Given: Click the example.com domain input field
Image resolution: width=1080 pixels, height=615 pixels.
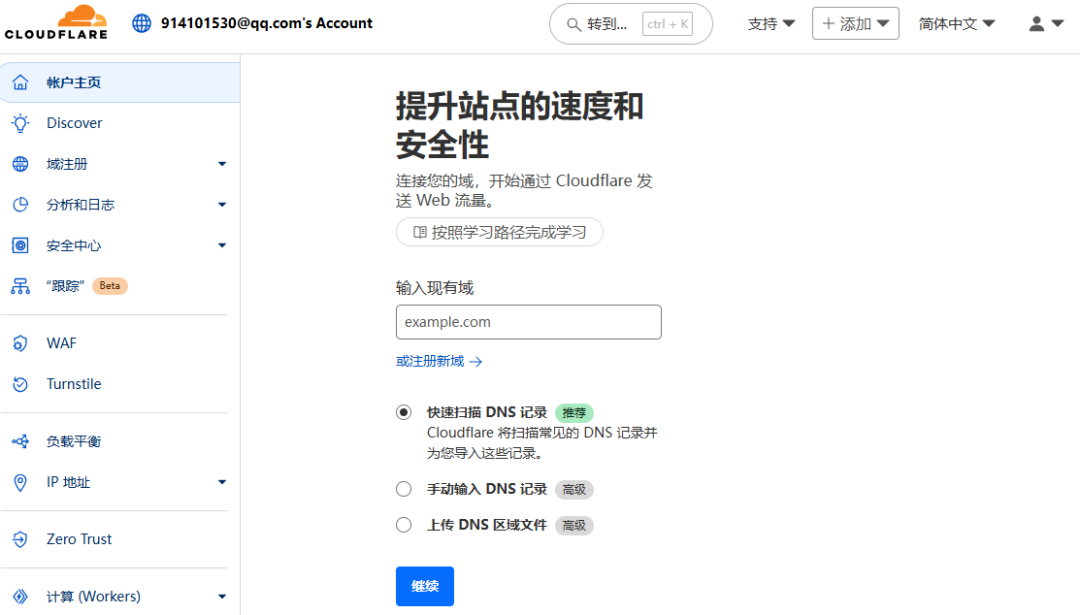Looking at the screenshot, I should (x=528, y=322).
